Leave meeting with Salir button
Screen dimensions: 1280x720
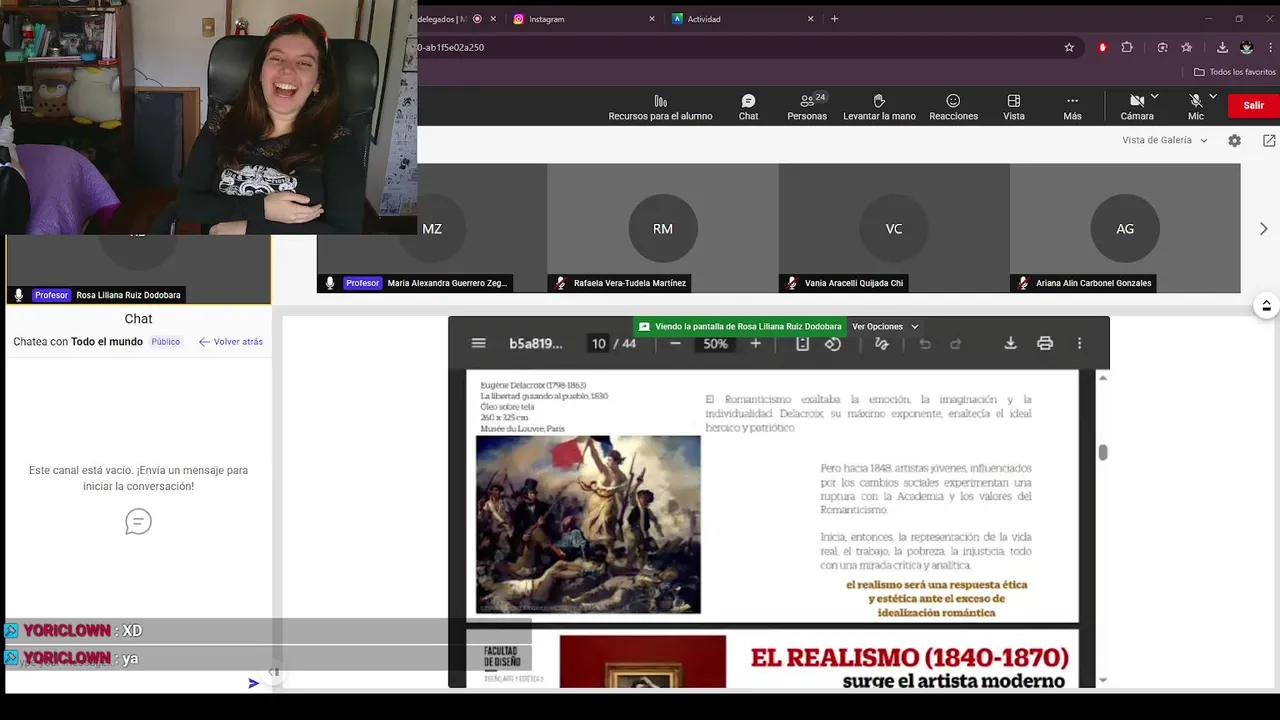(x=1253, y=105)
